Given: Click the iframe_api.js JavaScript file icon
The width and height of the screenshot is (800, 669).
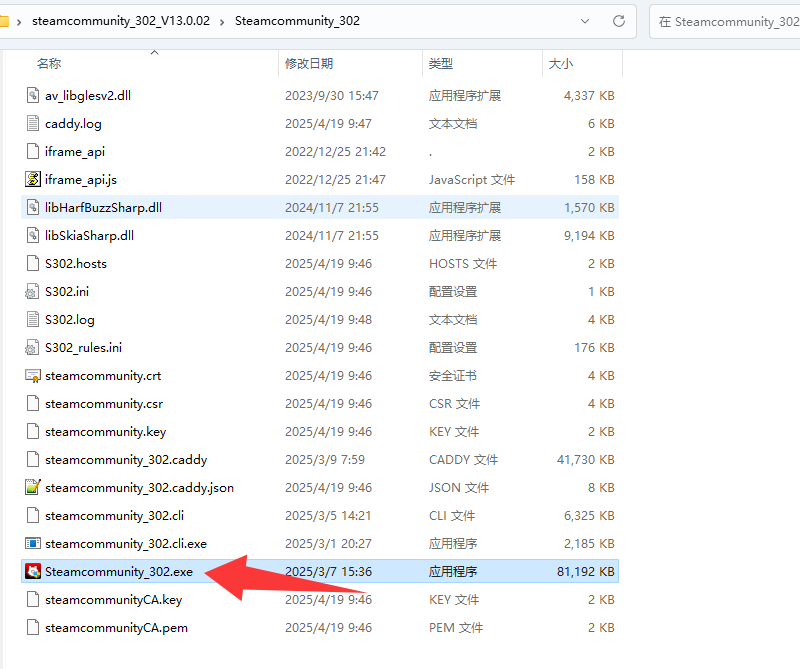Looking at the screenshot, I should (x=33, y=180).
